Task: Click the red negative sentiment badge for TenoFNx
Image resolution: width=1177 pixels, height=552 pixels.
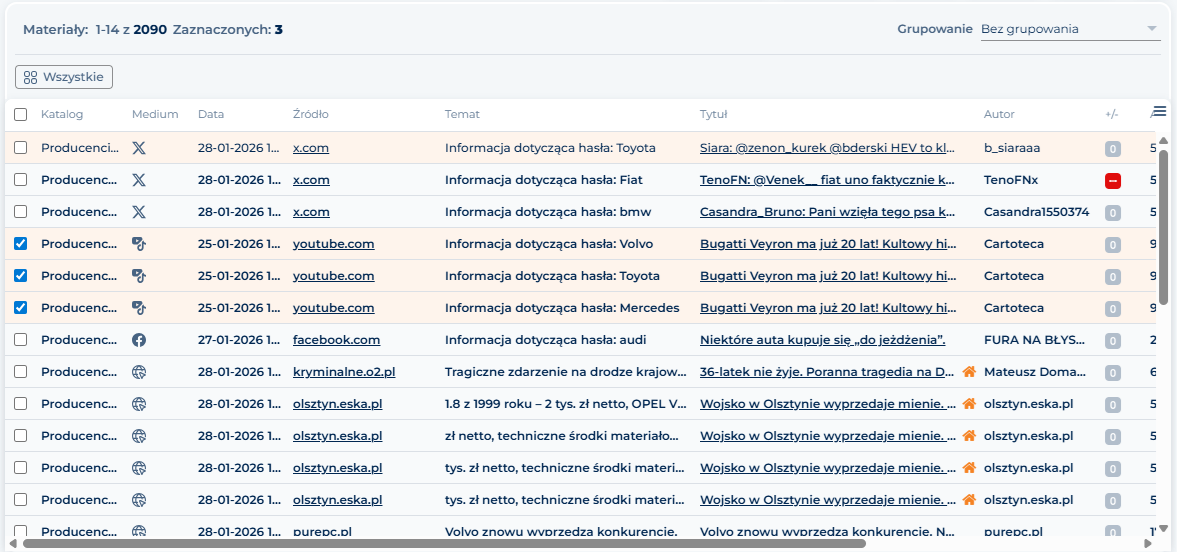Action: [x=1112, y=181]
